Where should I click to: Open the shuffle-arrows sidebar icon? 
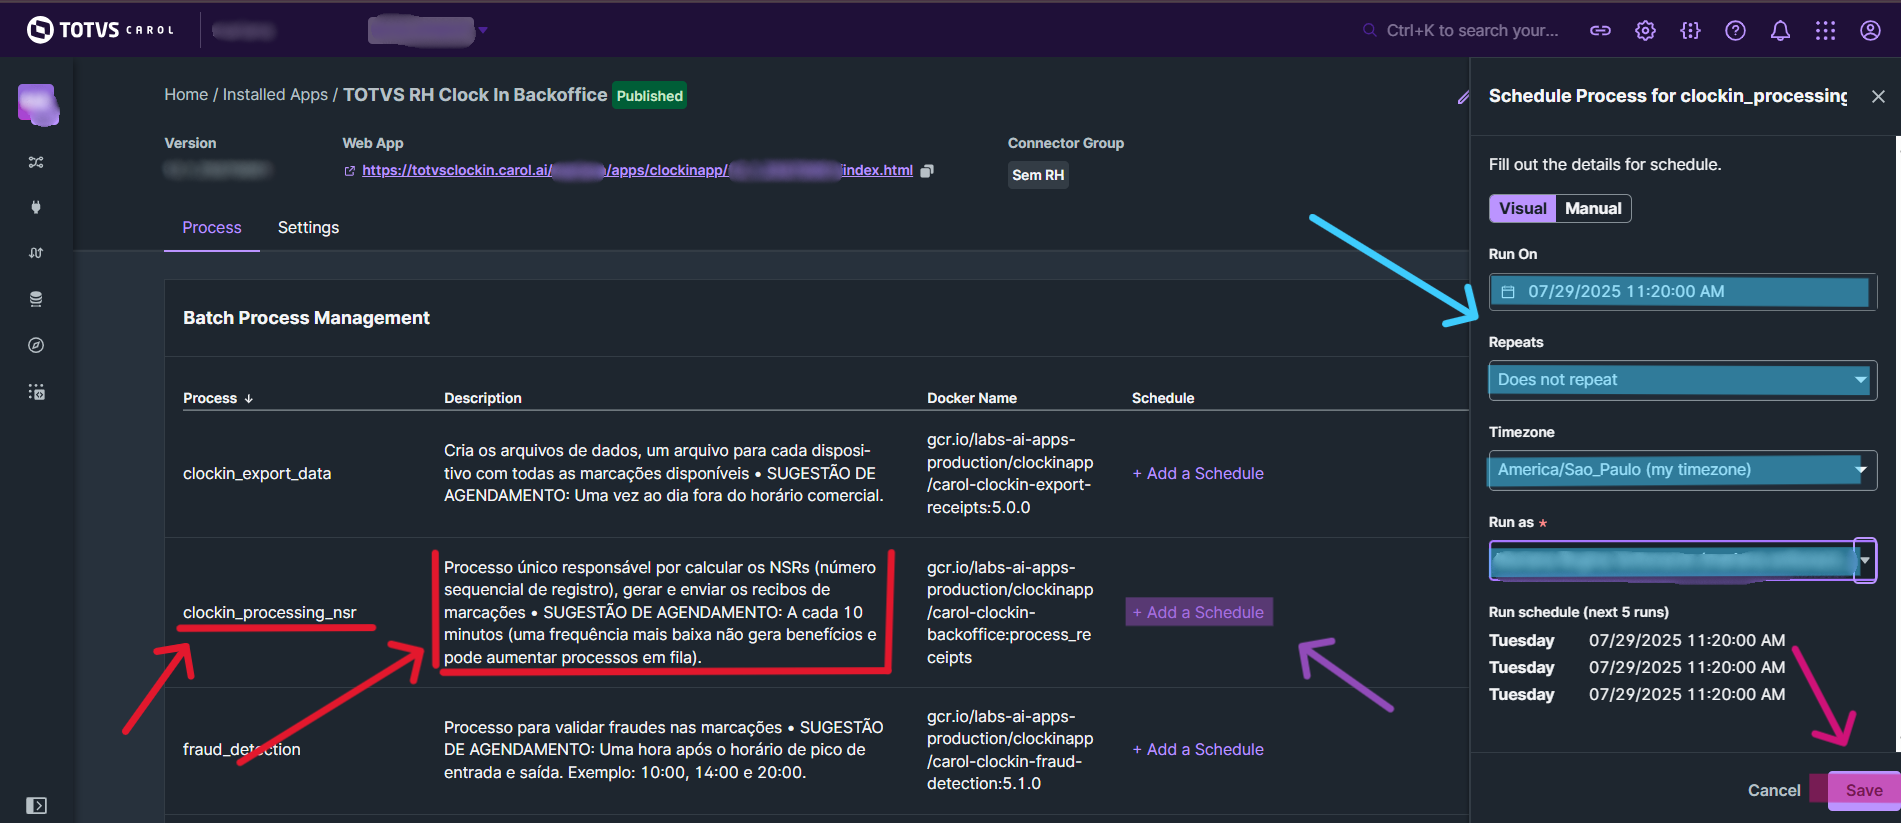coord(36,162)
